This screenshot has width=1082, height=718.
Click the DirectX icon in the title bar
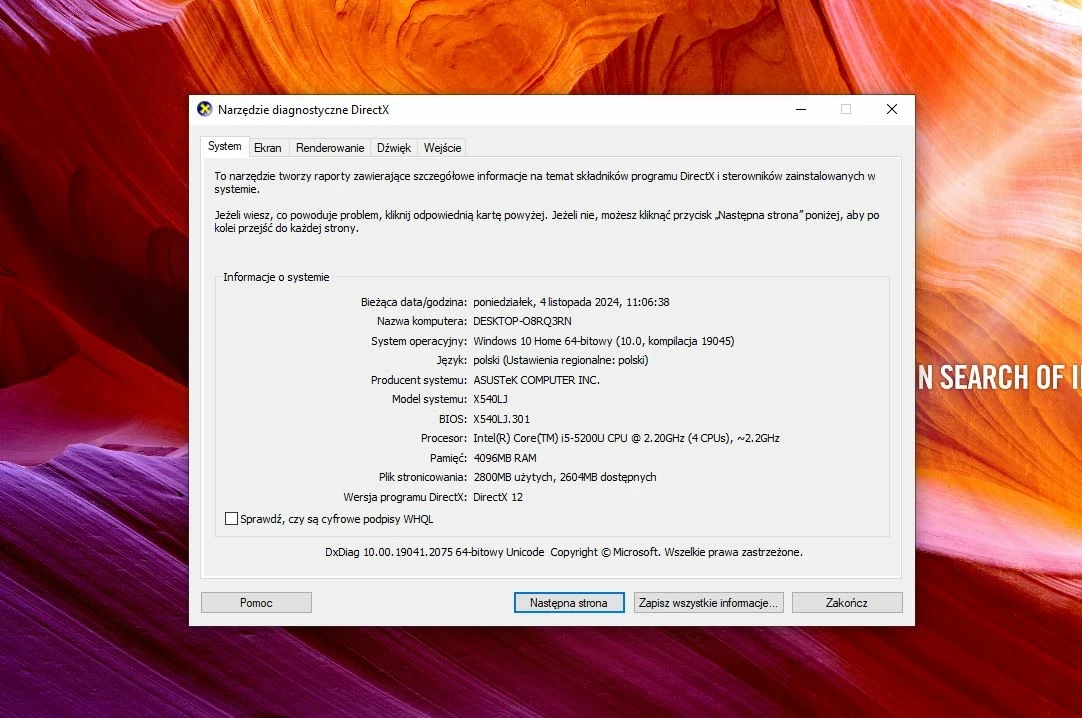tap(205, 109)
